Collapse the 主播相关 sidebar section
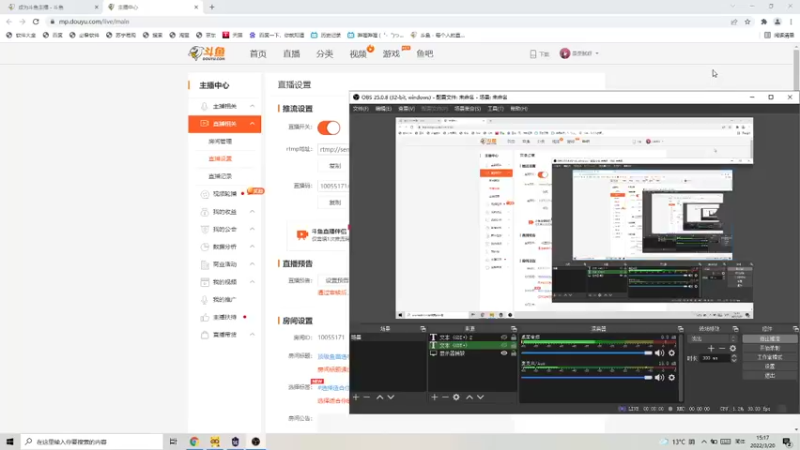The image size is (800, 450). (x=252, y=106)
